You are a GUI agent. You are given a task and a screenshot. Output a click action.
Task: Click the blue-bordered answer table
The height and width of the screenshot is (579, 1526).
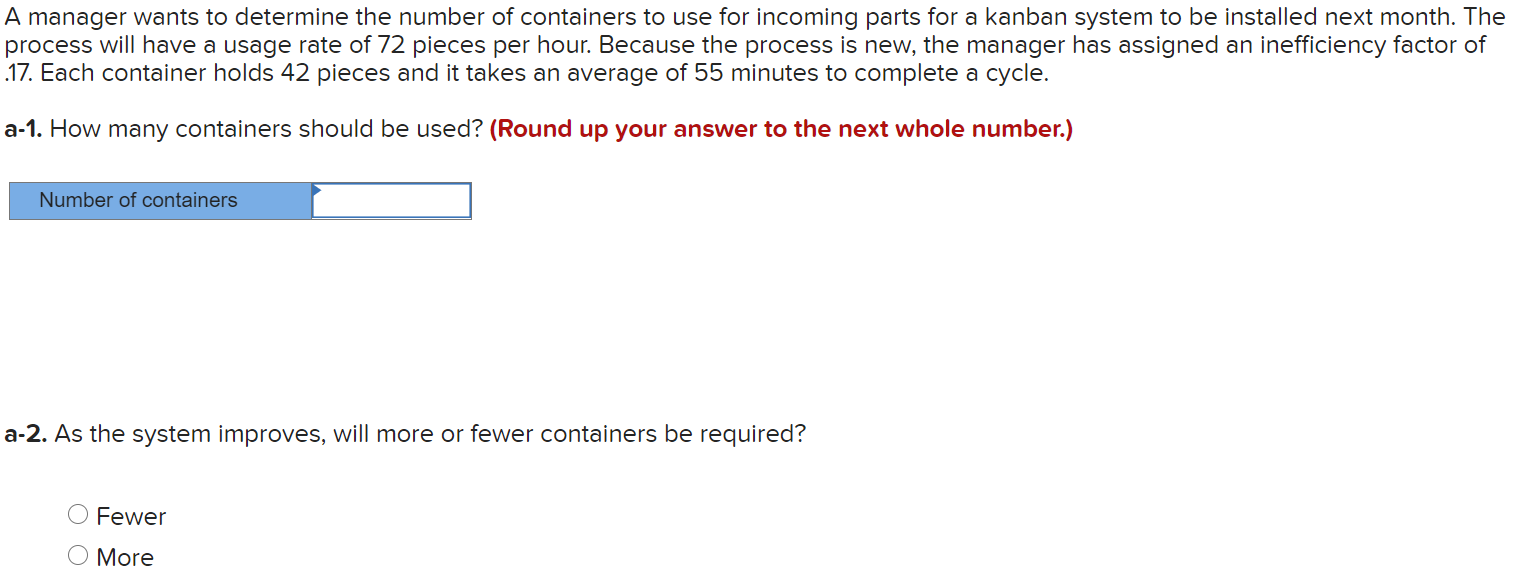tap(240, 201)
